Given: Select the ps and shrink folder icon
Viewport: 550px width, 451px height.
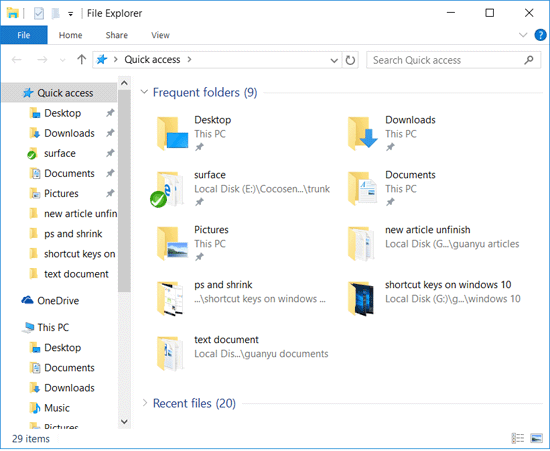Looking at the screenshot, I should pyautogui.click(x=170, y=299).
